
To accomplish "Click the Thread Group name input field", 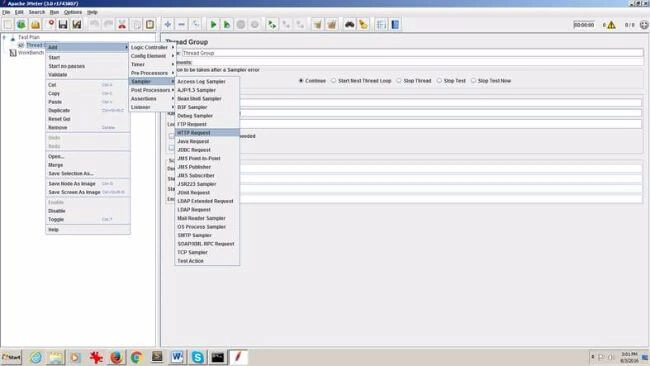I will pyautogui.click(x=412, y=53).
